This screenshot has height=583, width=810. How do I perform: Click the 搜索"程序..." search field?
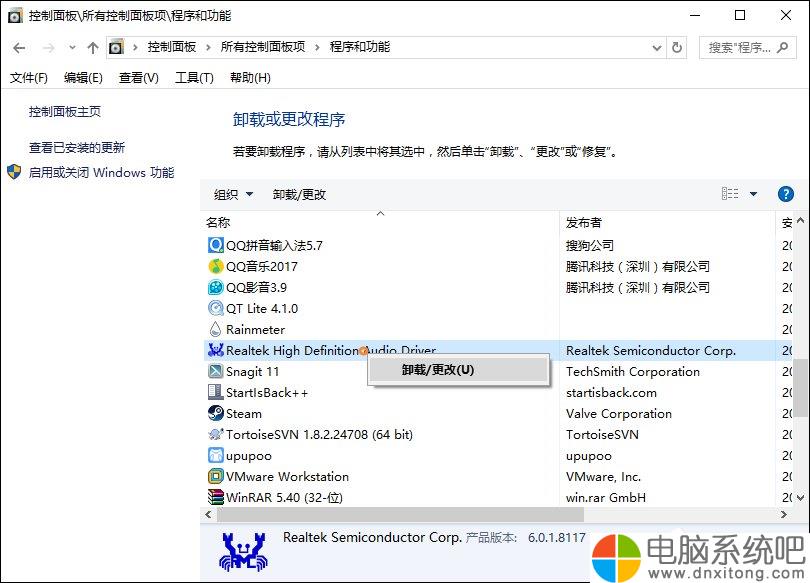pos(747,48)
